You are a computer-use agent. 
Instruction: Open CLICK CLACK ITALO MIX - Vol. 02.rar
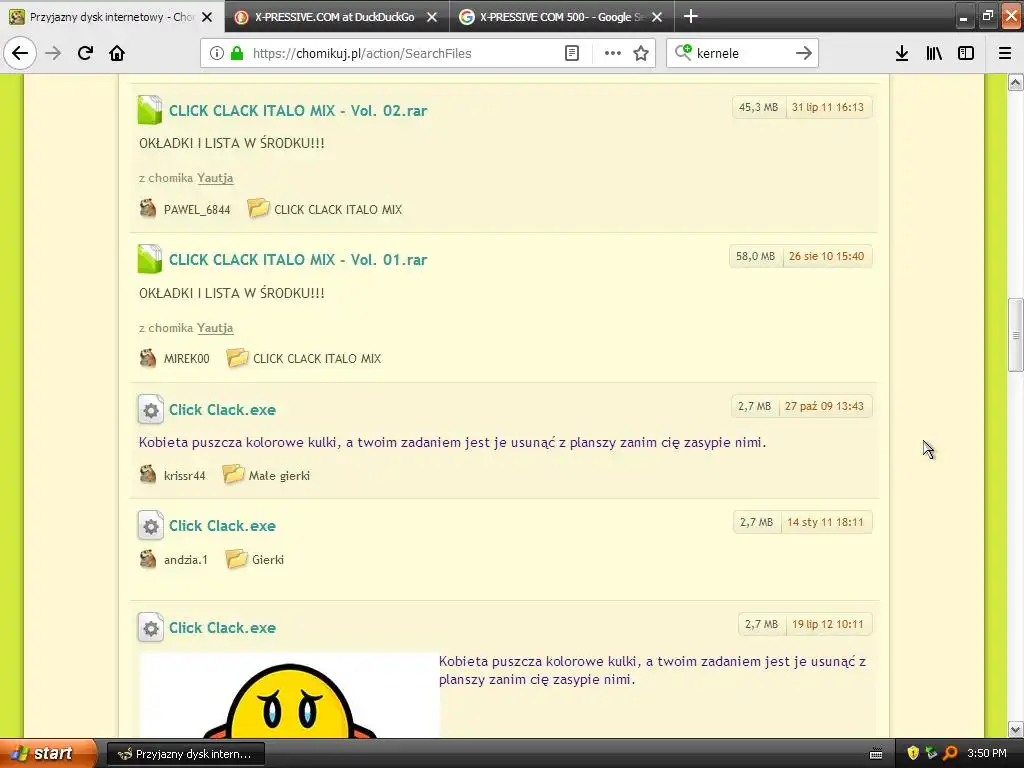[298, 110]
